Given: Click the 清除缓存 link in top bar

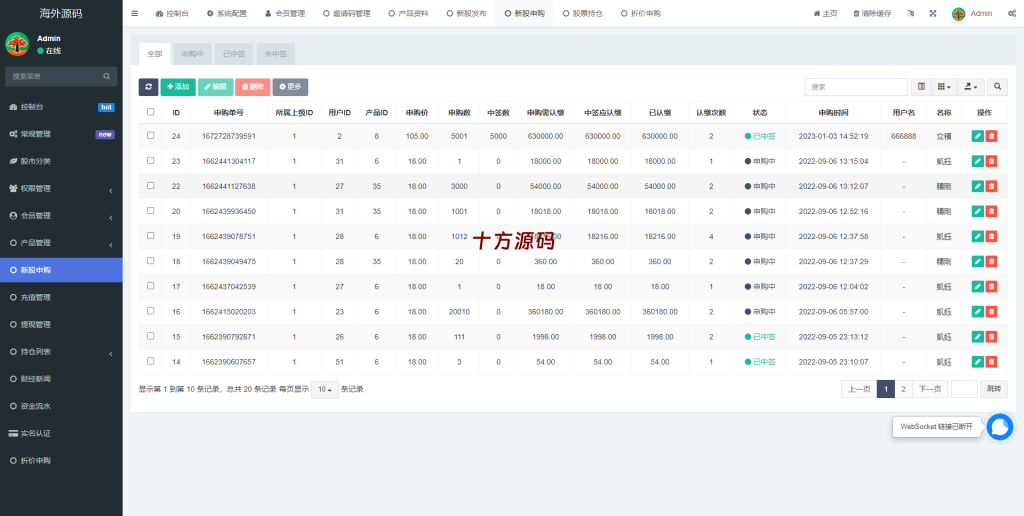Looking at the screenshot, I should click(871, 13).
